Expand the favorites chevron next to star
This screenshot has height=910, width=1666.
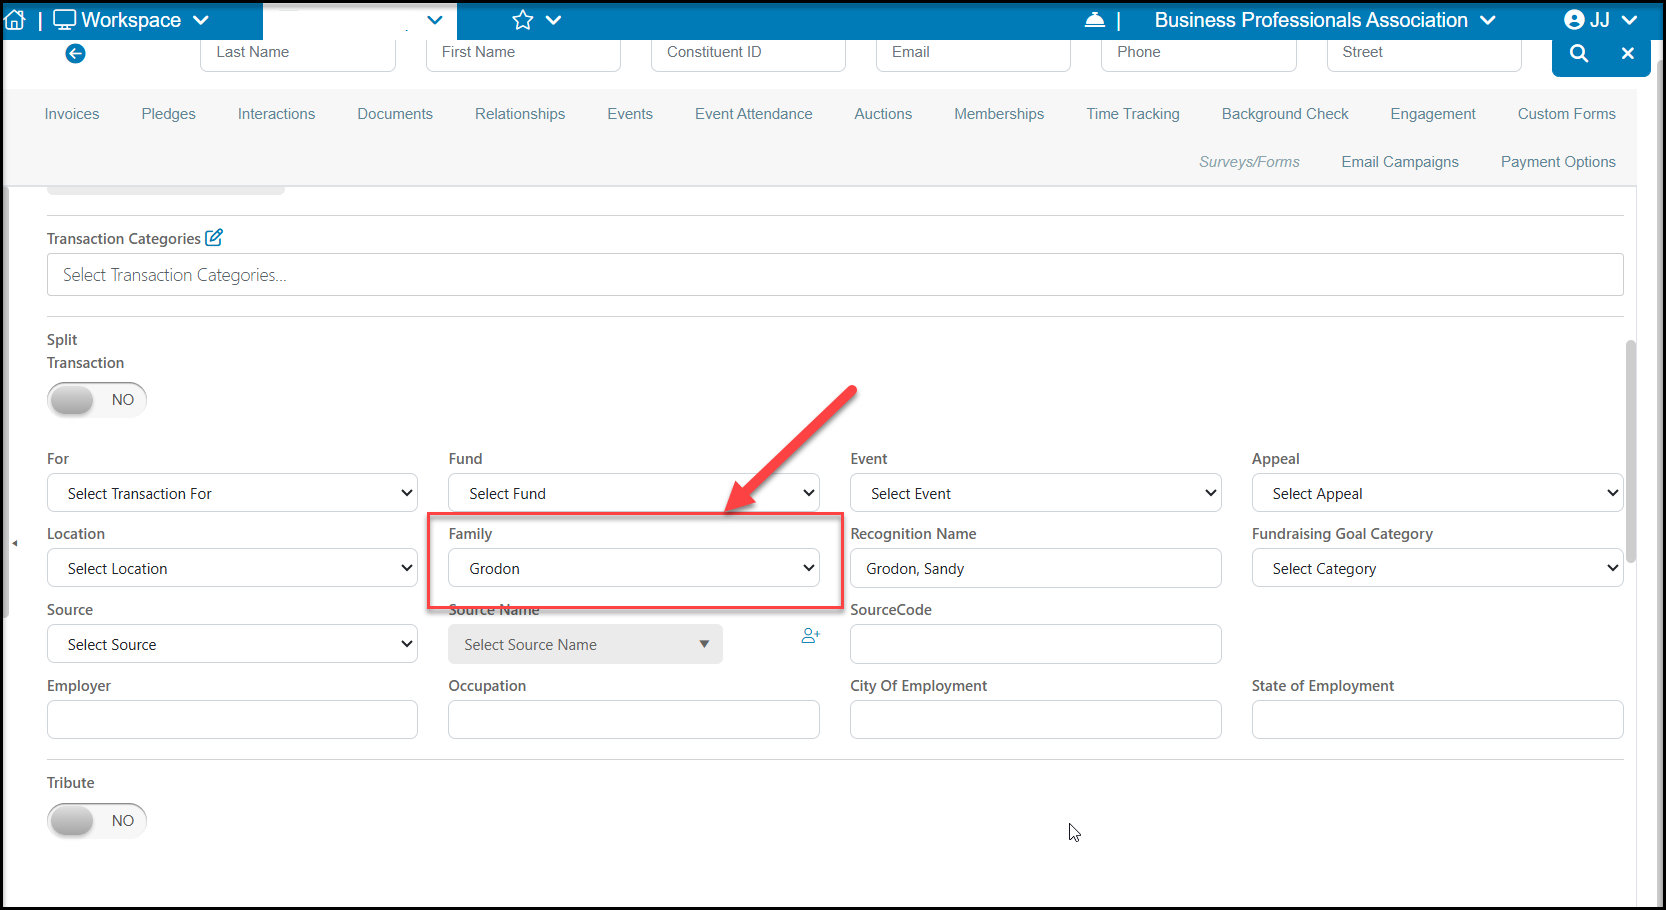pyautogui.click(x=554, y=20)
